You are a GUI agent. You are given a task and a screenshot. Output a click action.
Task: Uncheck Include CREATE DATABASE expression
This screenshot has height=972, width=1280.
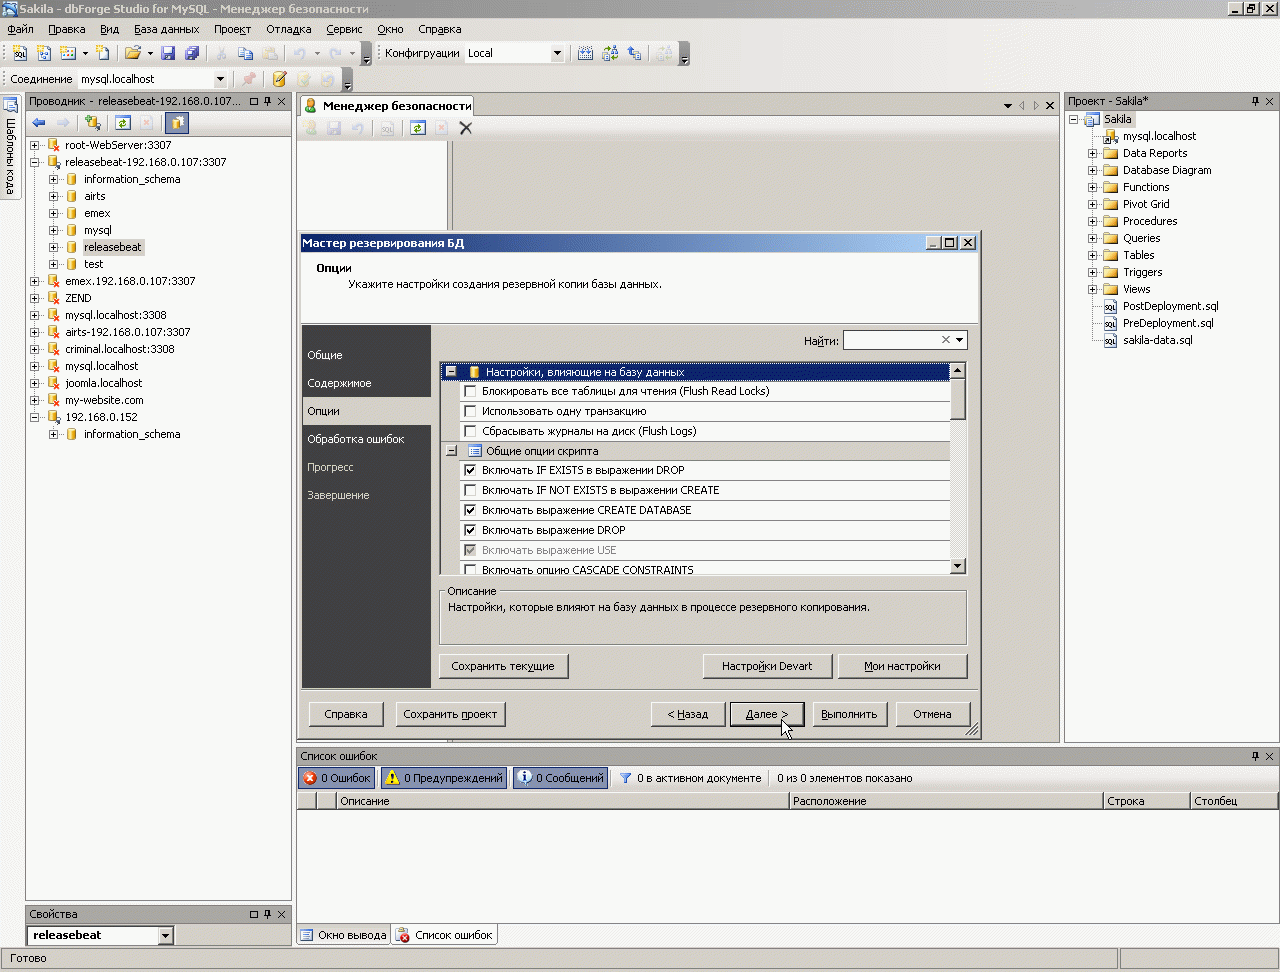470,510
